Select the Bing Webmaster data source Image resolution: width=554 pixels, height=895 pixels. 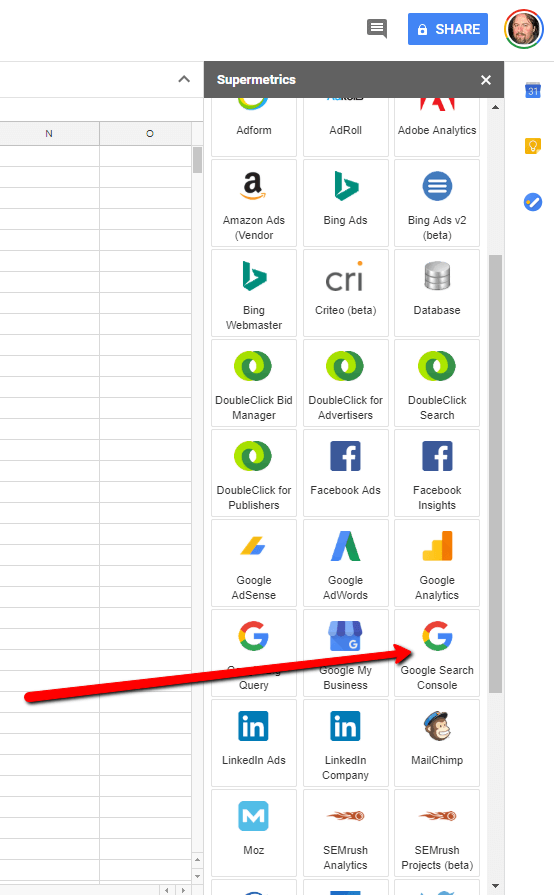pos(254,293)
